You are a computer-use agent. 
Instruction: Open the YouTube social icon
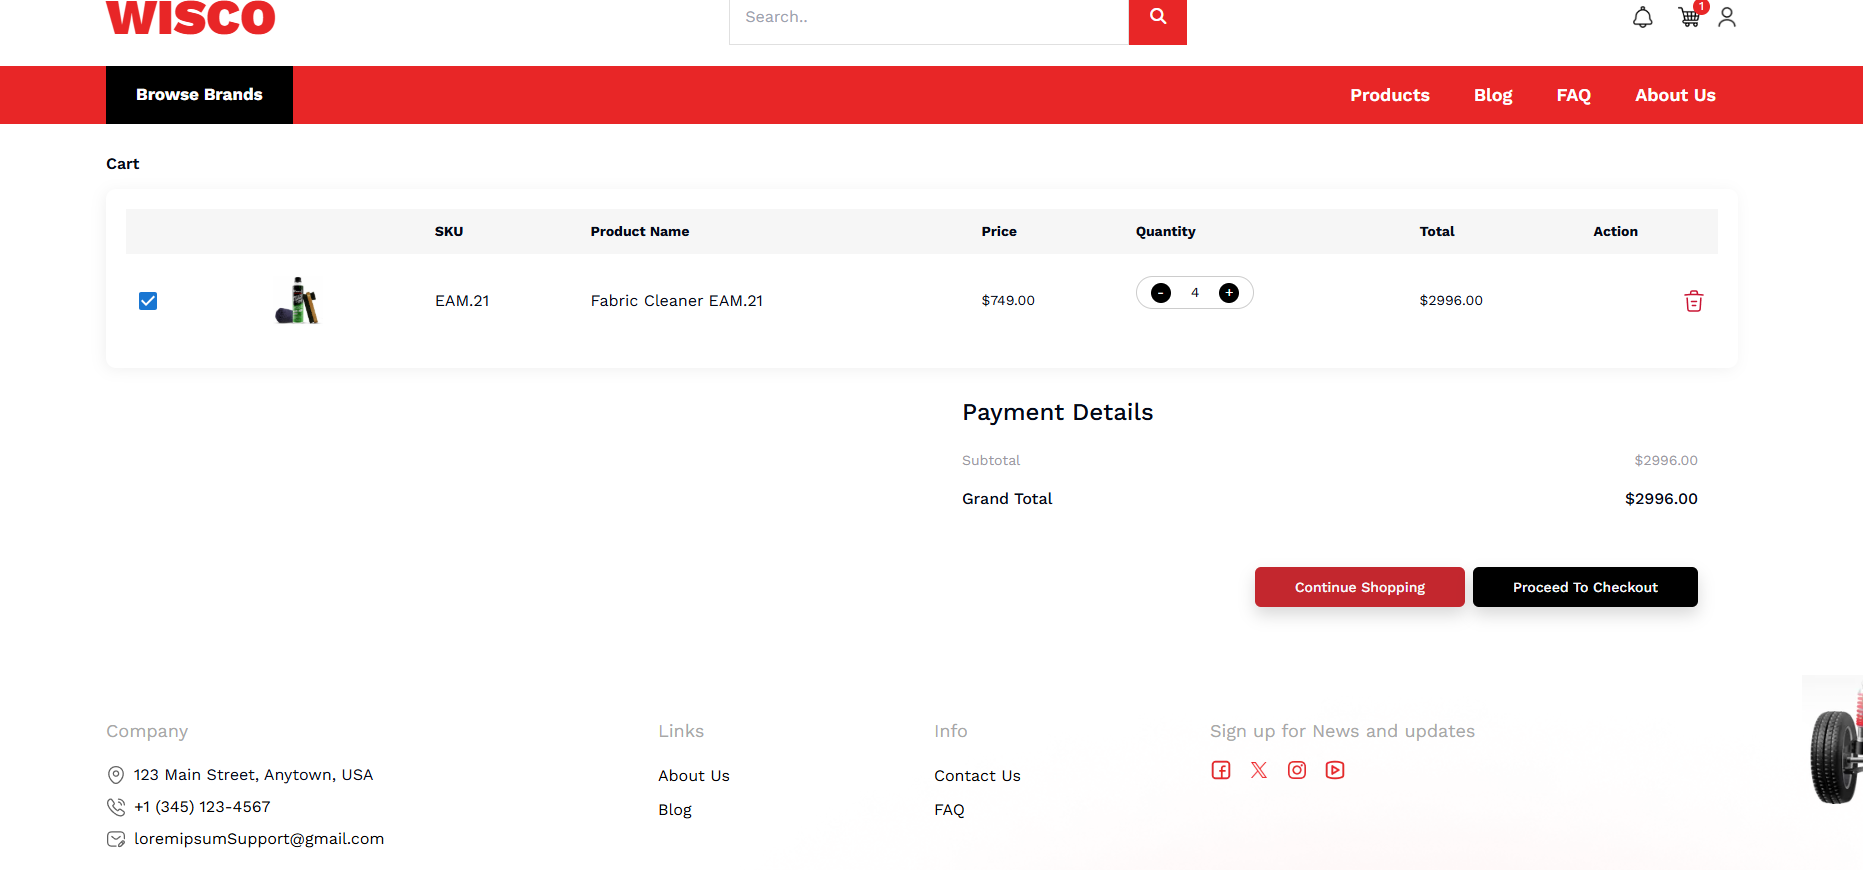click(x=1335, y=770)
